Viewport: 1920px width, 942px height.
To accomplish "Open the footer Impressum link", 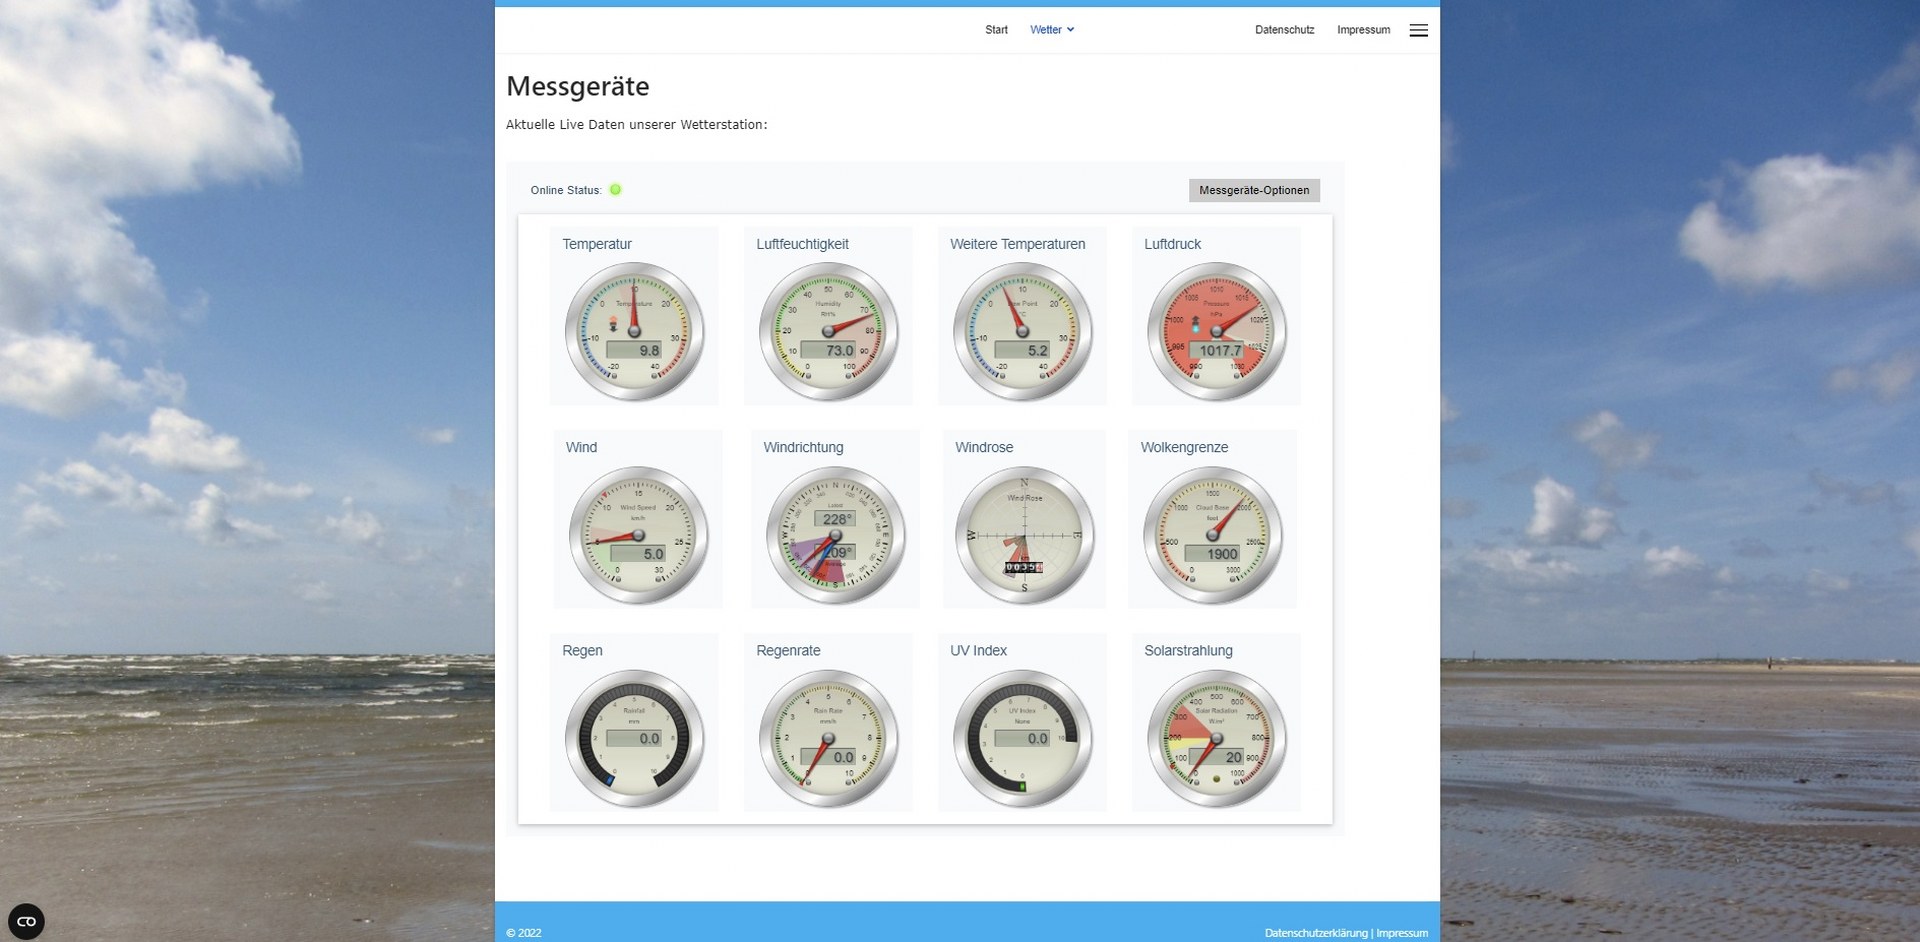I will tap(1402, 933).
